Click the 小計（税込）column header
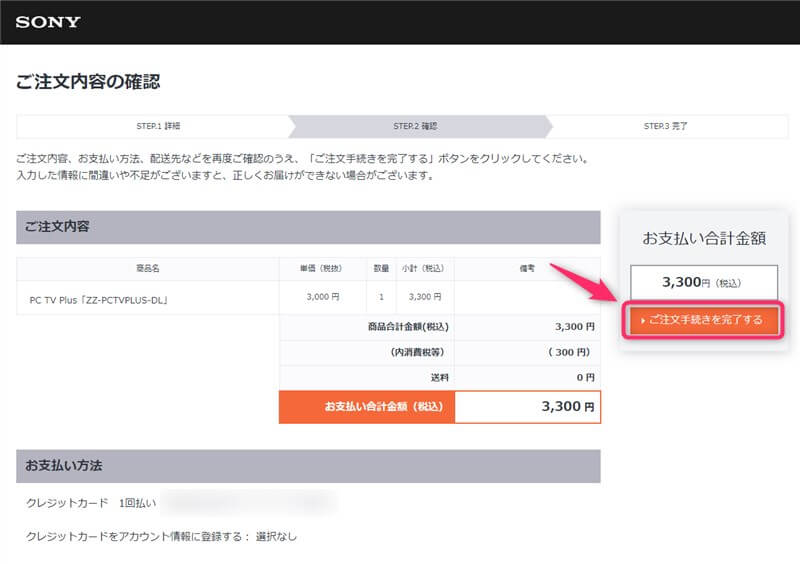 click(423, 268)
